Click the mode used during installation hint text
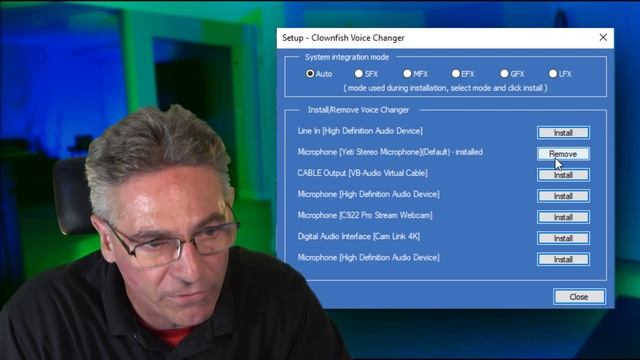Image resolution: width=640 pixels, height=360 pixels. coord(445,88)
